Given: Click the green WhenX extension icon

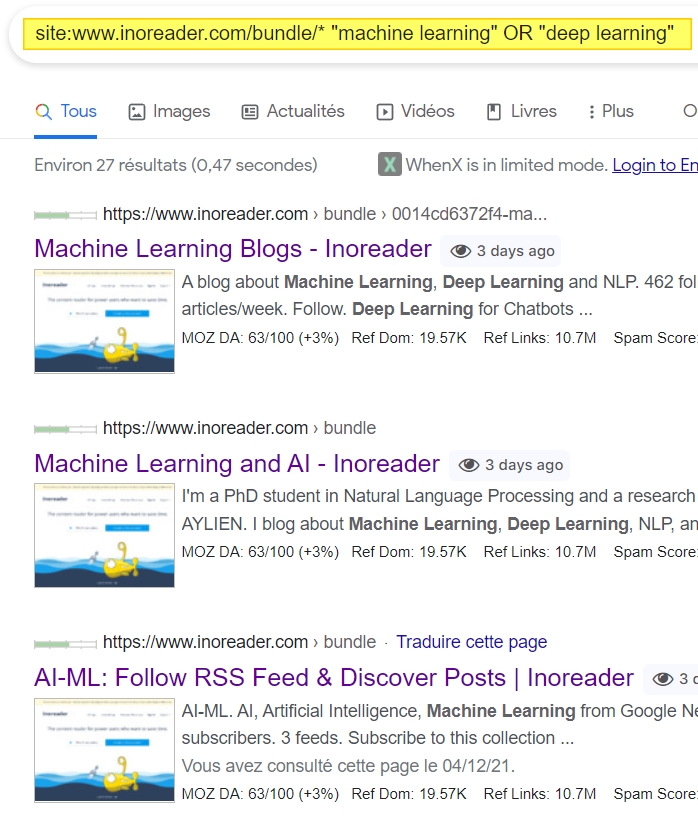Looking at the screenshot, I should tap(390, 165).
